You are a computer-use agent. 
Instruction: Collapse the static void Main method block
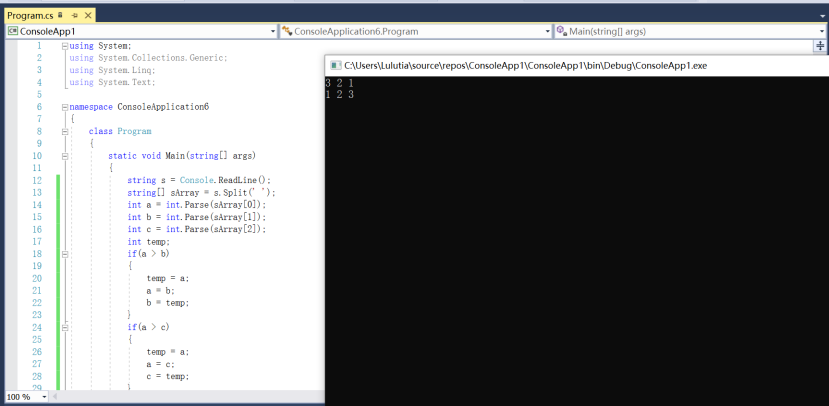65,156
